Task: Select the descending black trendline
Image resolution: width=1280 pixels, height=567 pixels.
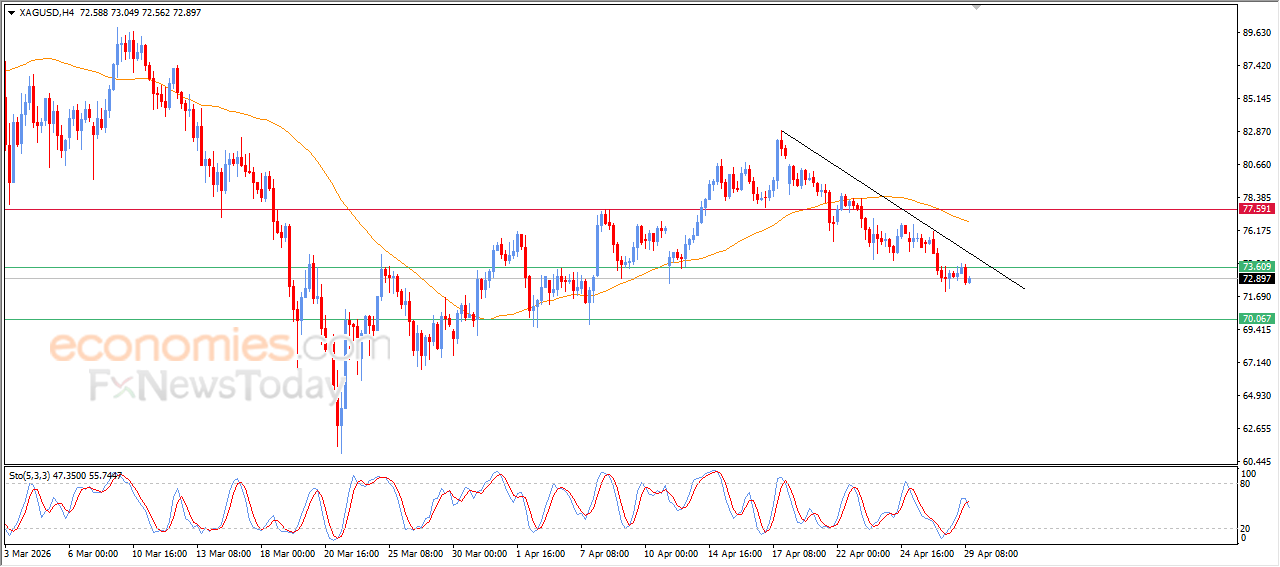Action: [903, 210]
